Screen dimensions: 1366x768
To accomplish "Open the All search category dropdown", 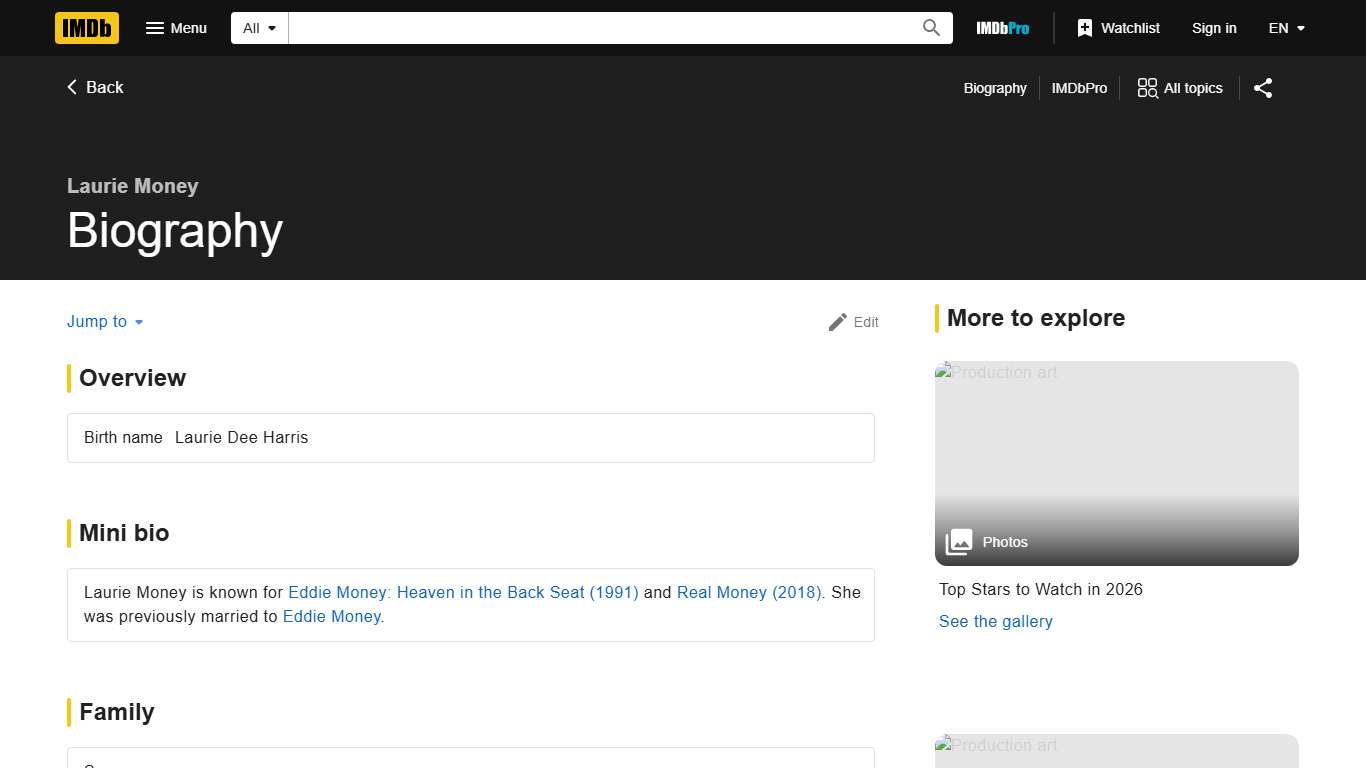I will (x=258, y=28).
